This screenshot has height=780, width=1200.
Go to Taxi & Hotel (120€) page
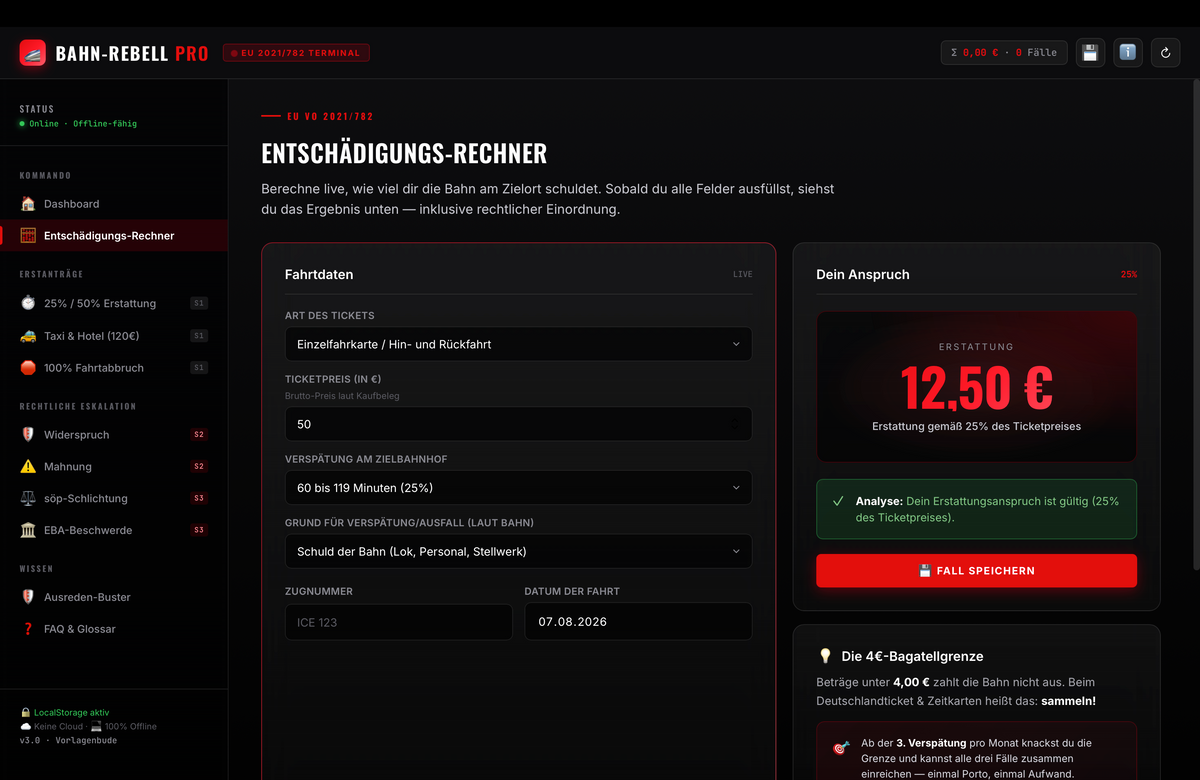[114, 336]
